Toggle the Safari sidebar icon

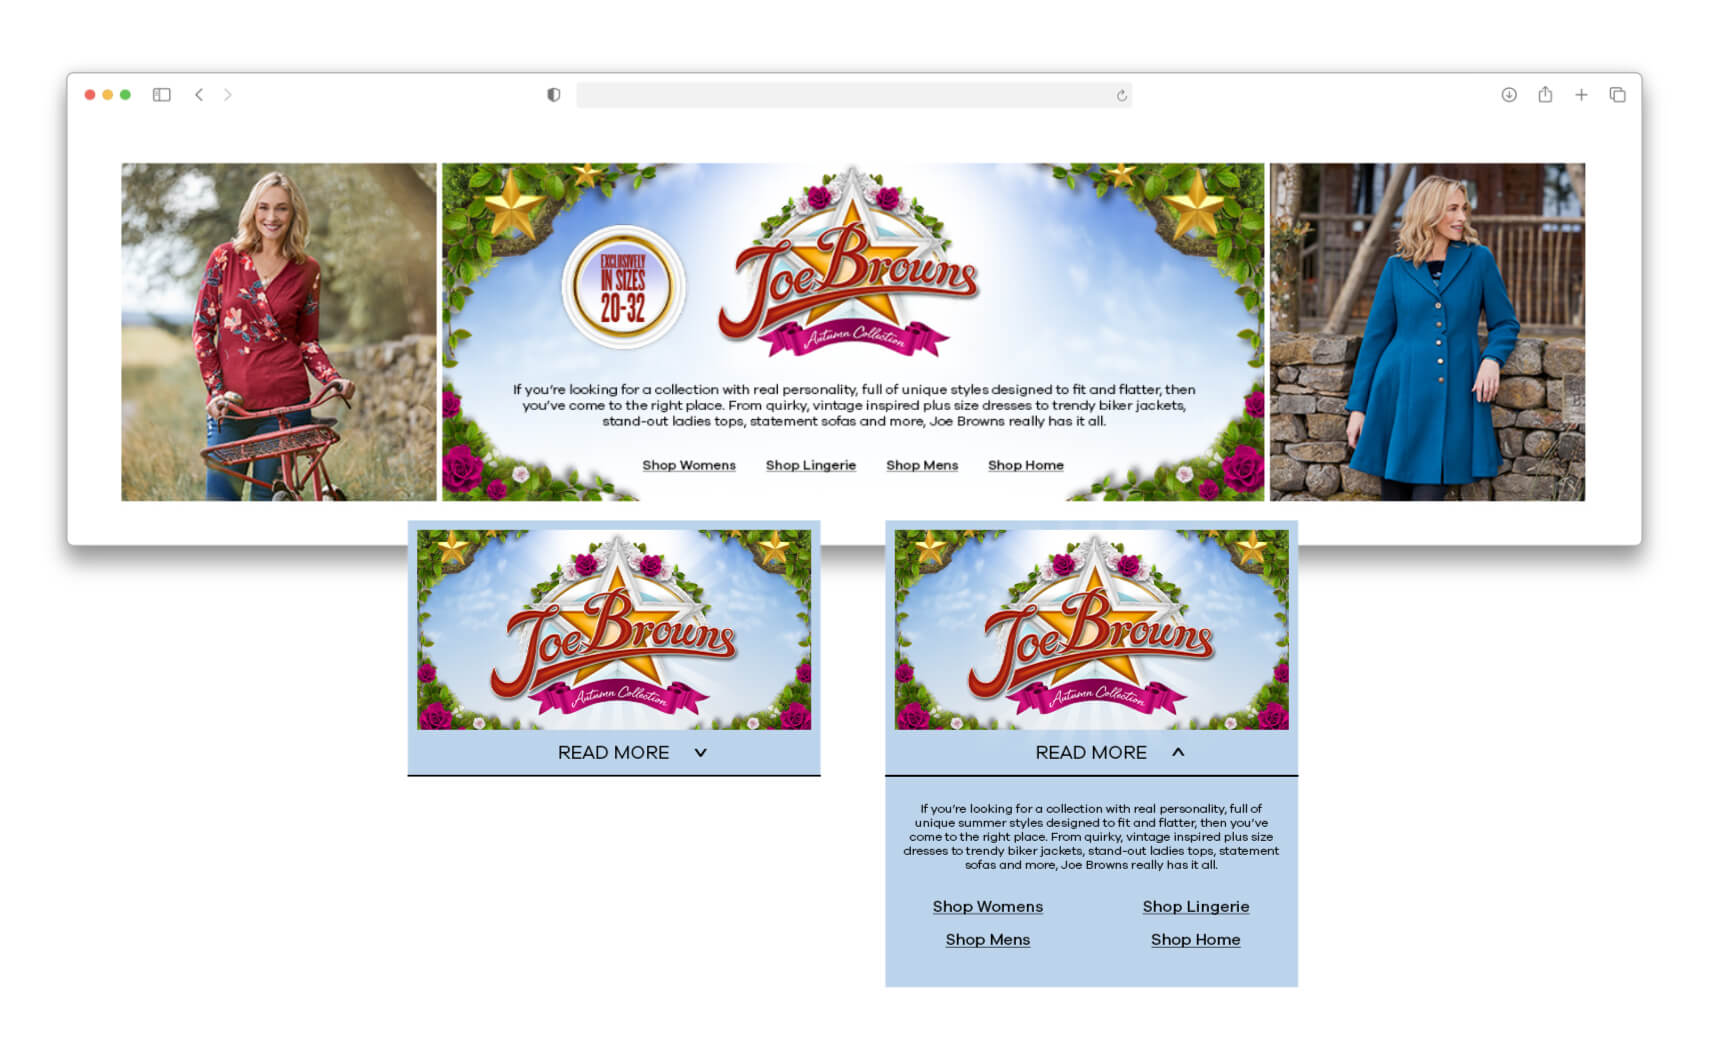(161, 95)
